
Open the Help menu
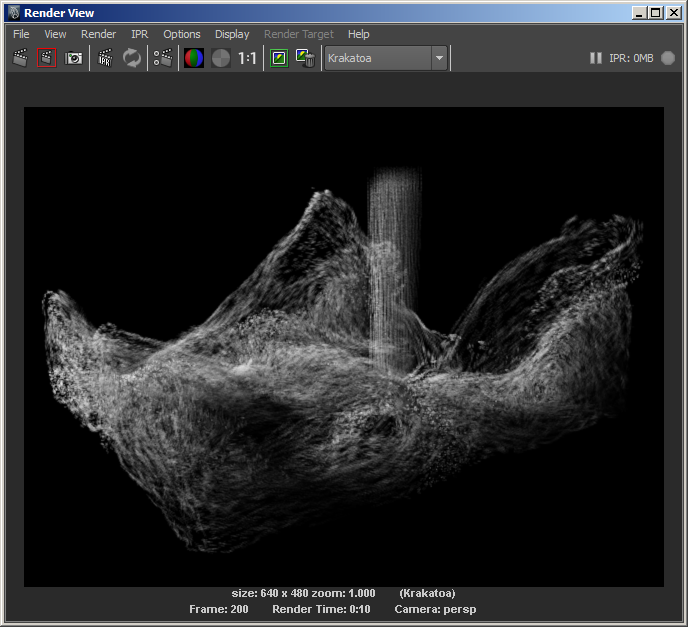click(358, 34)
